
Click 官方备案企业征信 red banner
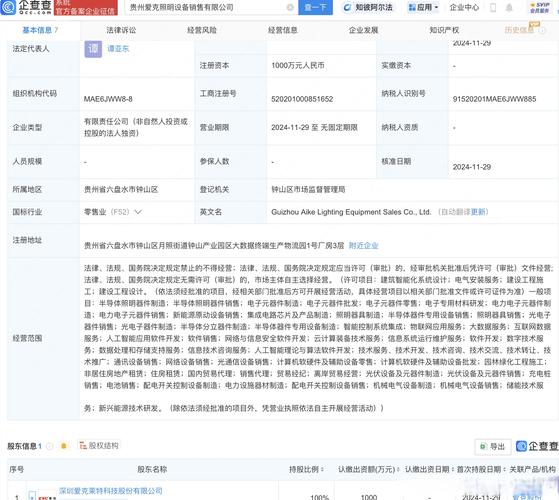(x=86, y=8)
